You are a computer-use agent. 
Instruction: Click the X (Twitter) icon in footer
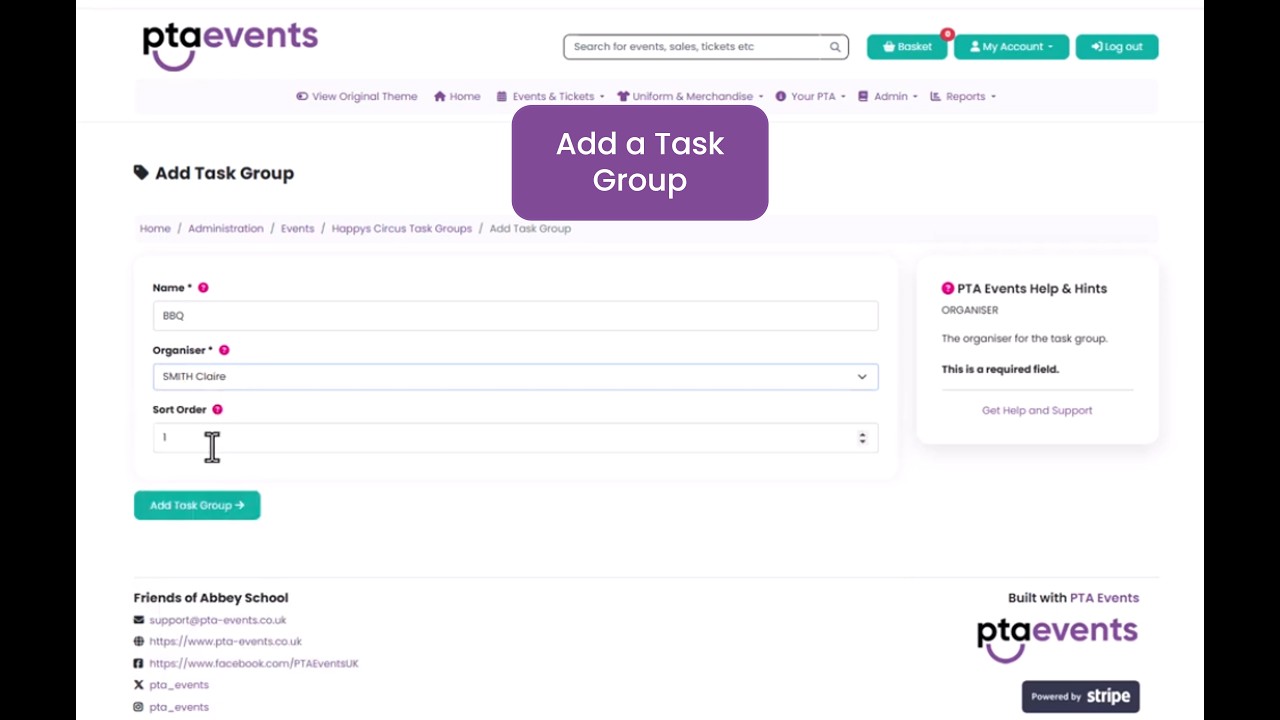139,686
